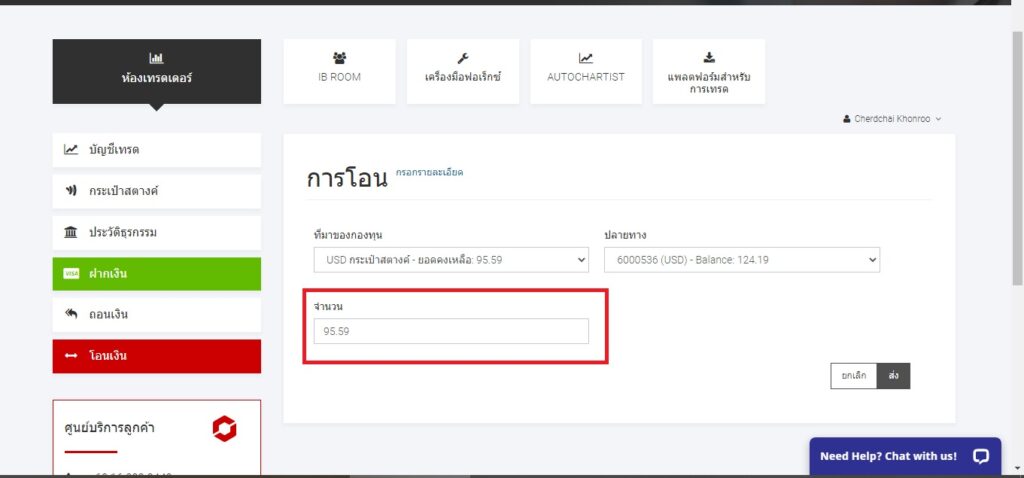Click the wrench icon for เครื่องมือฟอเร็กซ์

[463, 58]
